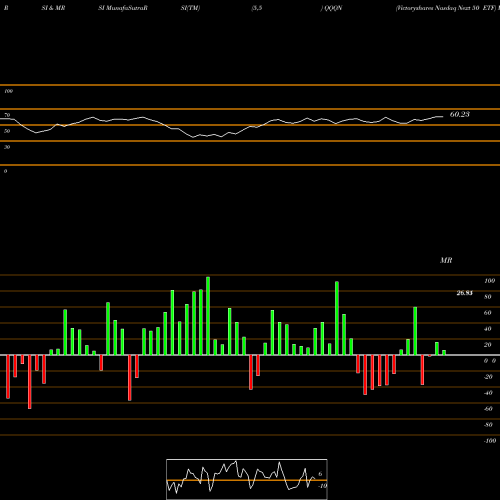The image size is (500, 500).
Task: Click the '-10' value in the mini chart
Action: [322, 486]
